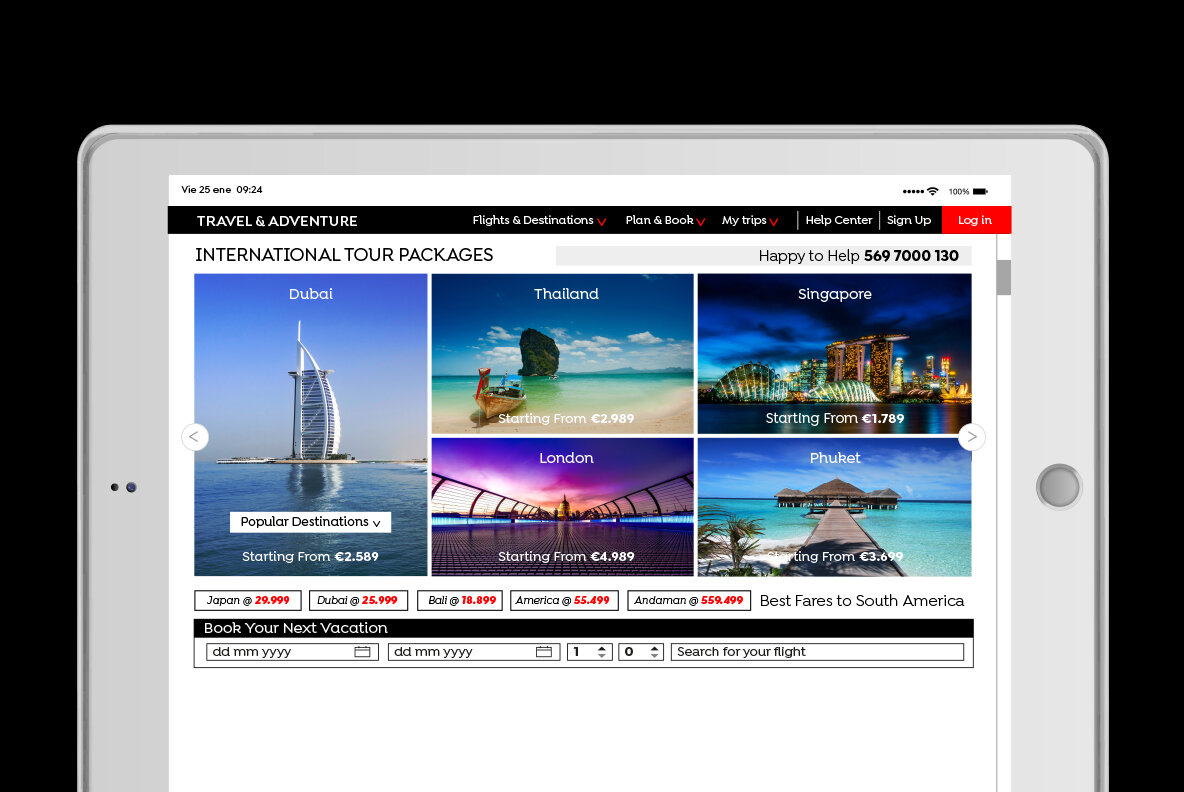
Task: Open the Singapore tour package tile
Action: pos(834,353)
